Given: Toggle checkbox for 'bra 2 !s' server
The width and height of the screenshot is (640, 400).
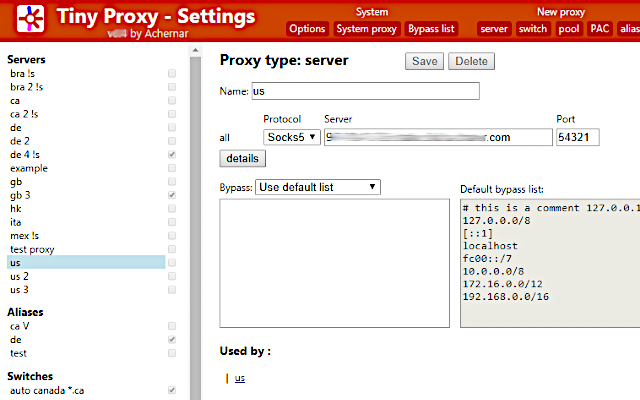Looking at the screenshot, I should [x=172, y=87].
